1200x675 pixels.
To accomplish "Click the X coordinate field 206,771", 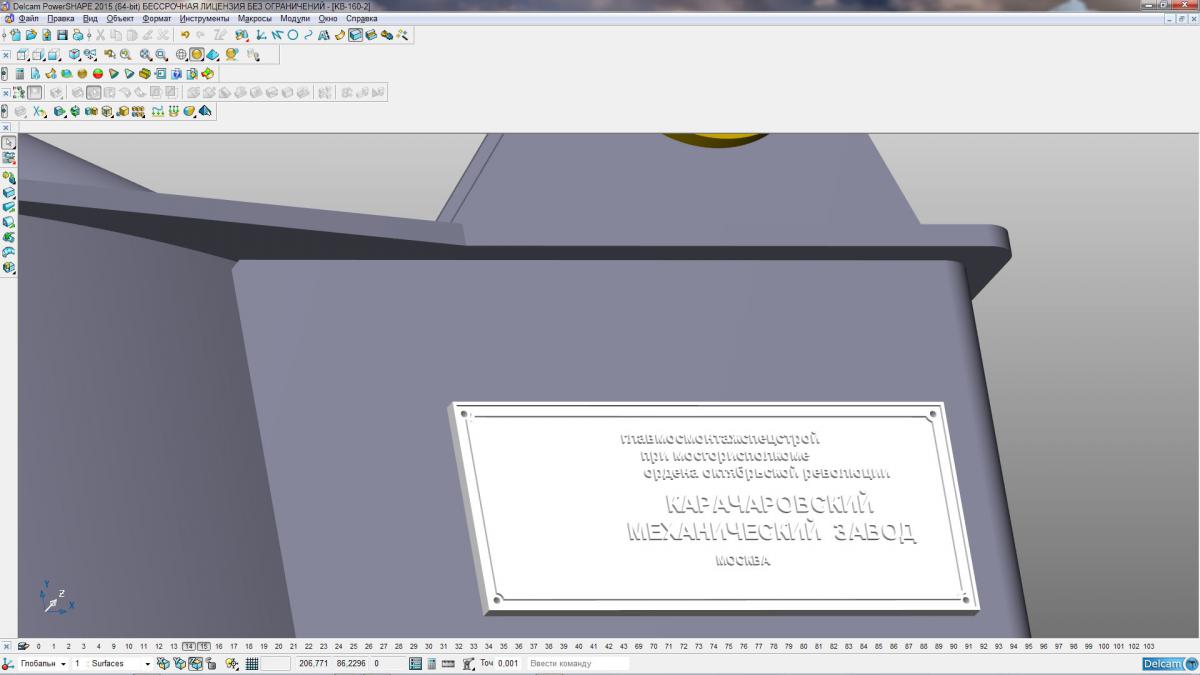I will [x=313, y=663].
